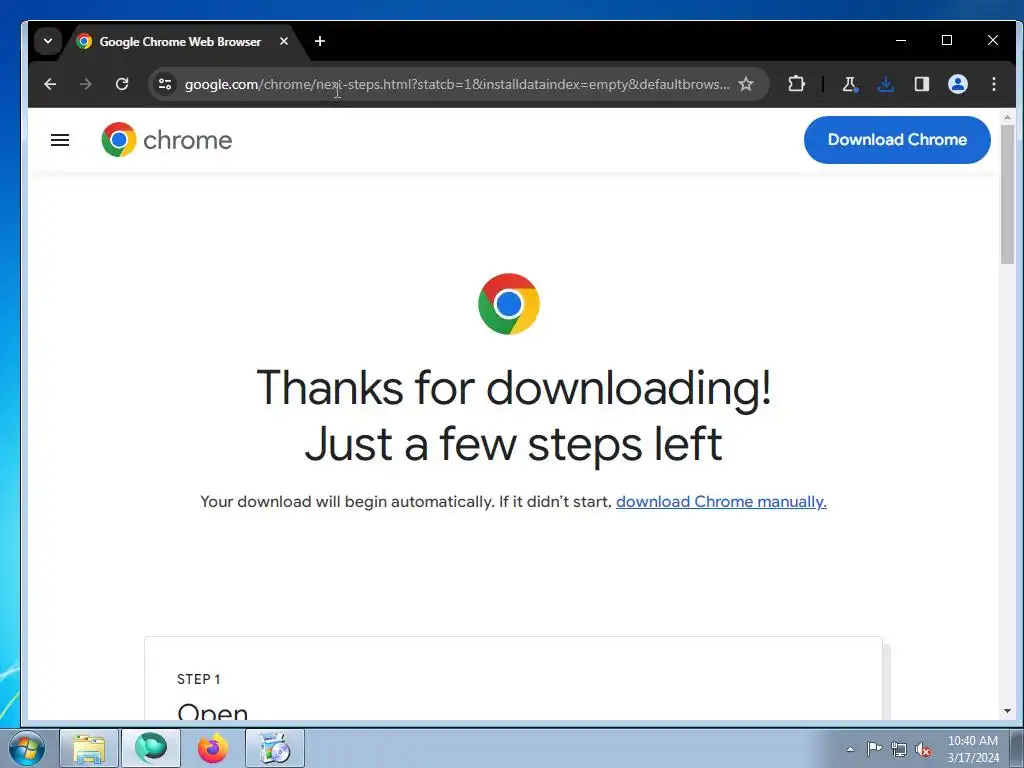Select the Google Chrome Web Browser tab
The image size is (1024, 768).
tap(180, 42)
